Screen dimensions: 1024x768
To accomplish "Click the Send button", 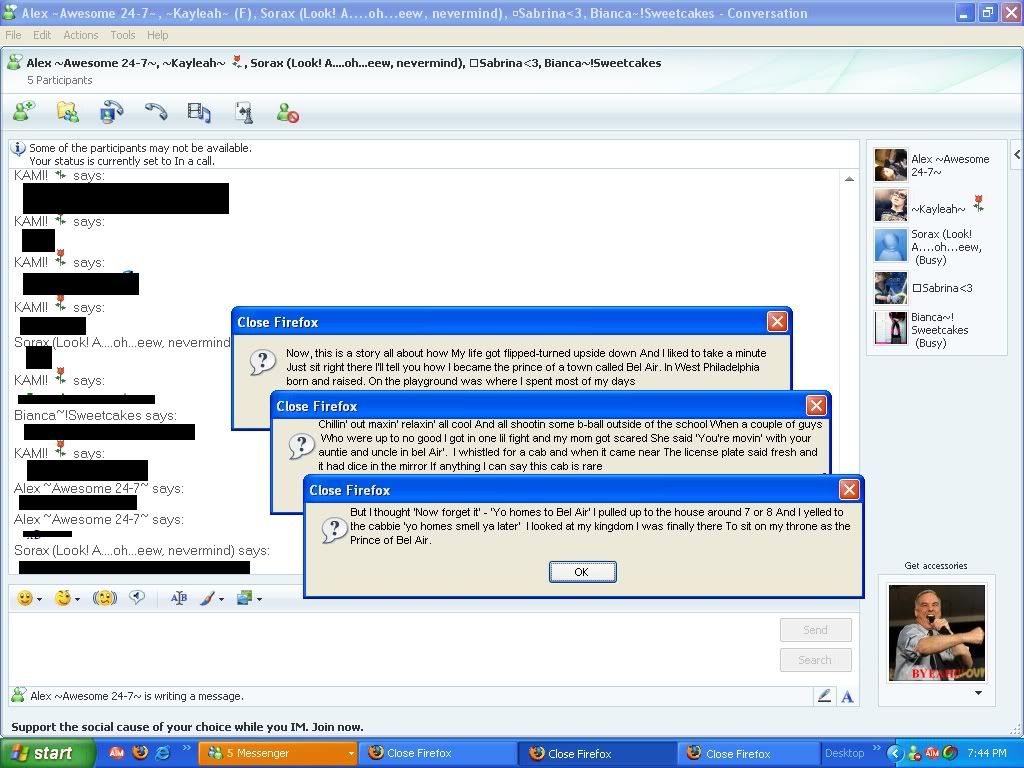I will 815,630.
